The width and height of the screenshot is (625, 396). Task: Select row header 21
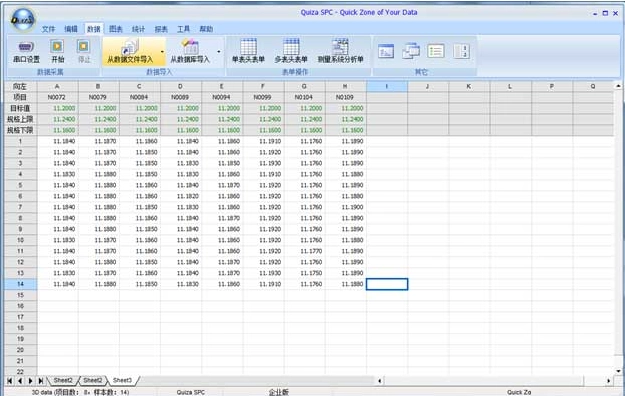coord(20,361)
